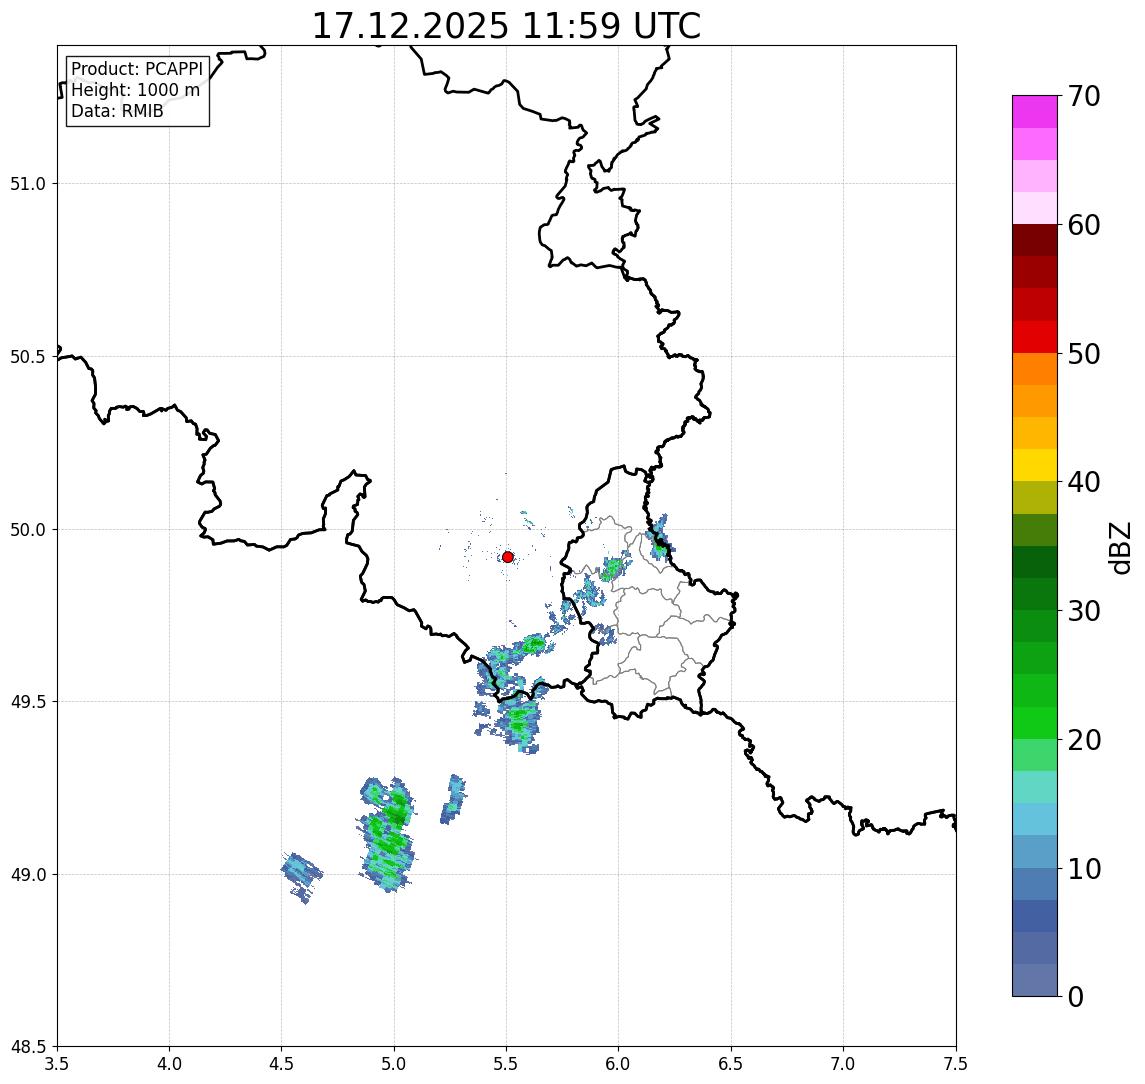The height and width of the screenshot is (1084, 1145).
Task: Click the 'dBZ' colorbar label
Action: tap(1119, 547)
